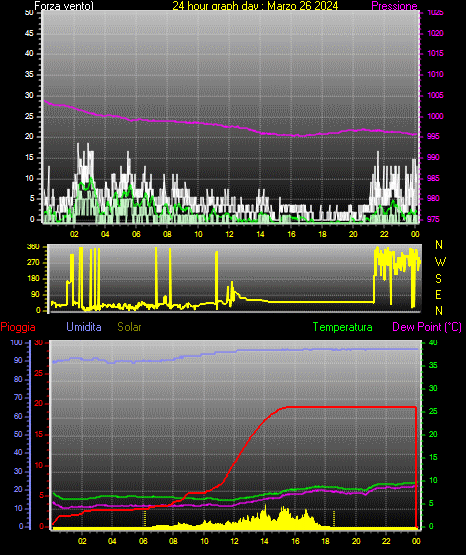The width and height of the screenshot is (466, 555).
Task: Click the Solar legend label
Action: click(130, 327)
